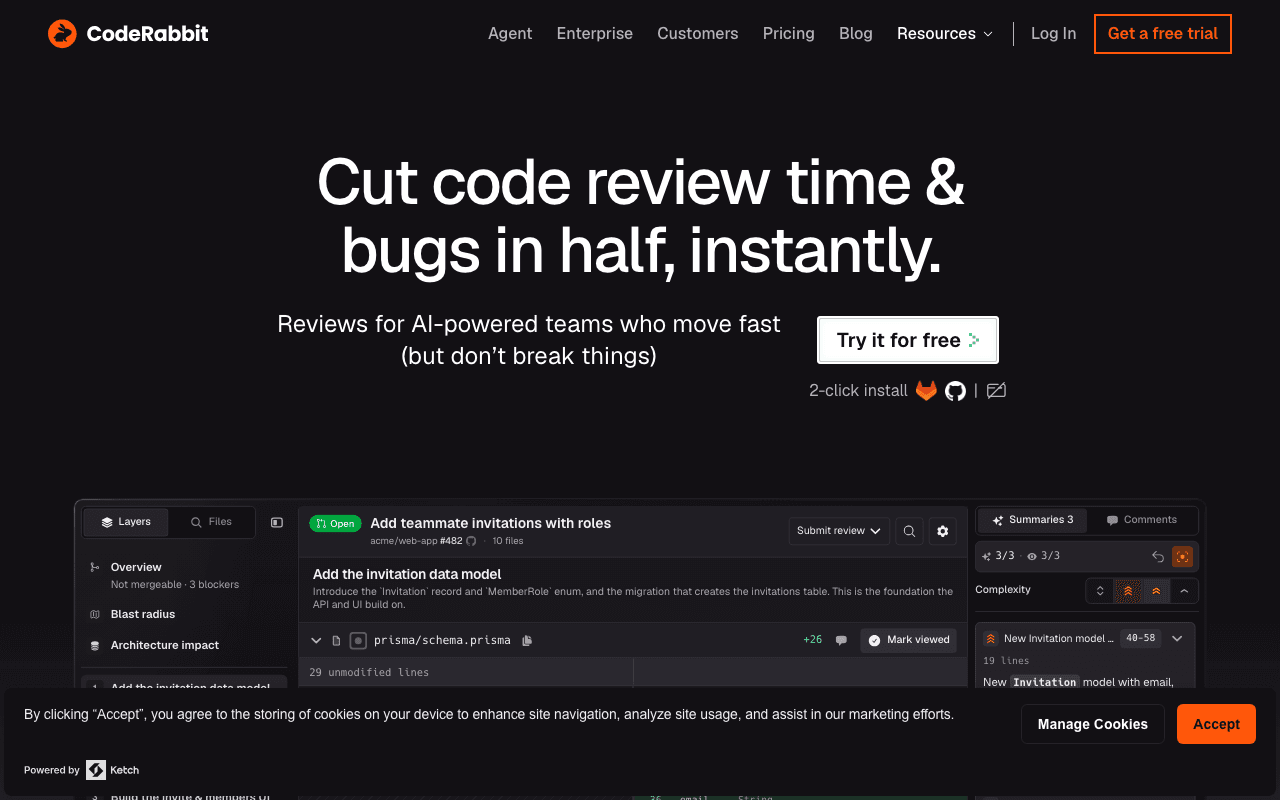Click the small GitHub icon after #482
The image size is (1280, 800).
(472, 541)
